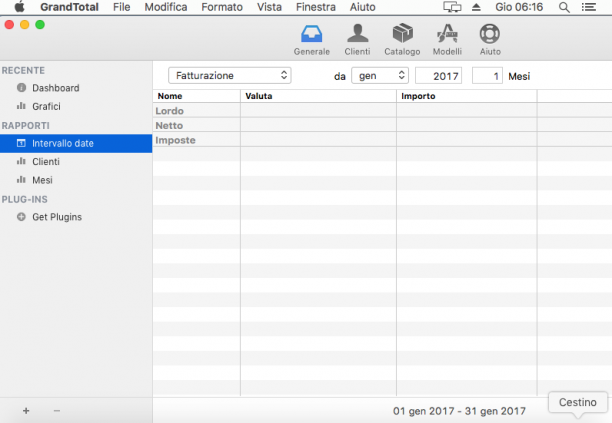Click the green zoom window button
This screenshot has width=612, height=423.
pyautogui.click(x=40, y=25)
